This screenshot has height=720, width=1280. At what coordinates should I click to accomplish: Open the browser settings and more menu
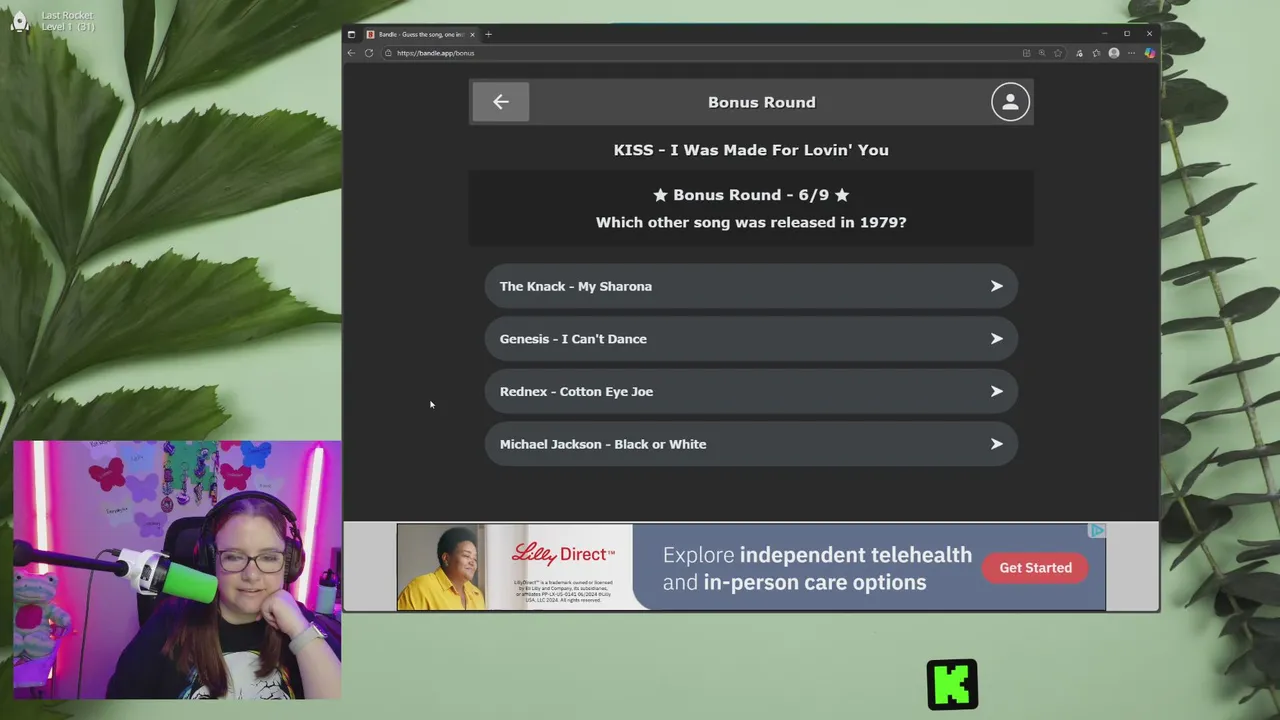click(1132, 53)
